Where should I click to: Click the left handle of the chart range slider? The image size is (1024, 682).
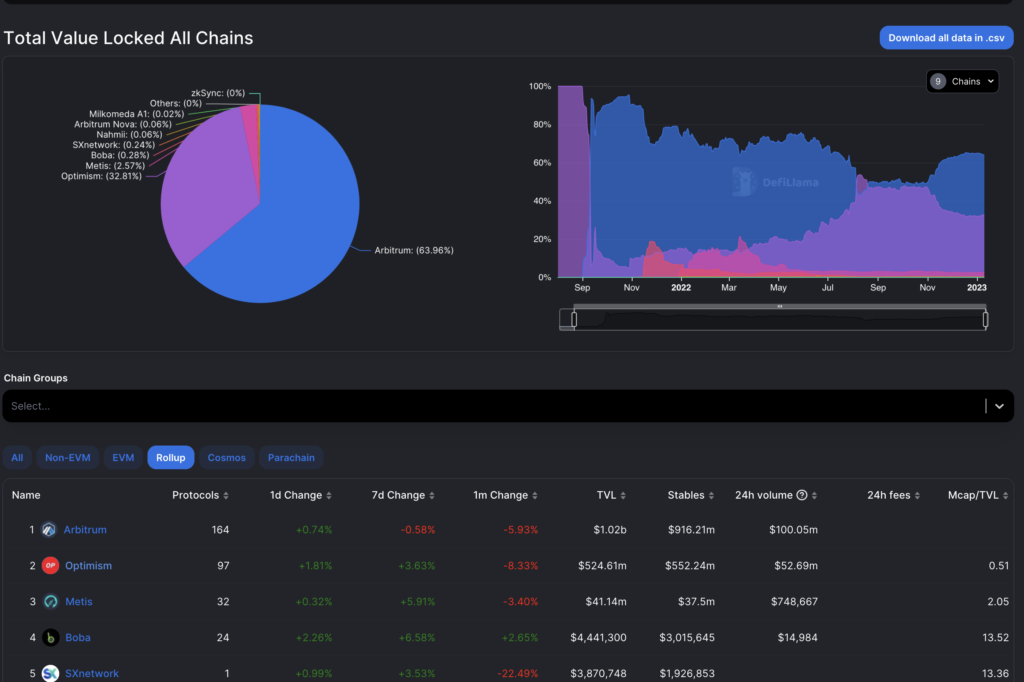point(574,319)
